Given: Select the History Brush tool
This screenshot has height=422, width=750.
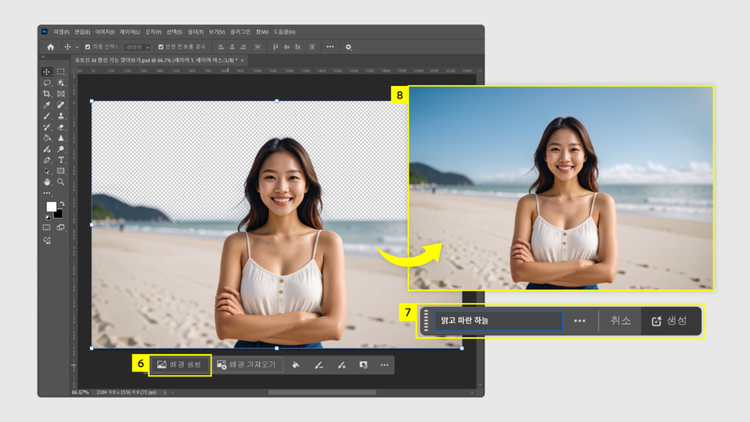Looking at the screenshot, I should pos(47,127).
